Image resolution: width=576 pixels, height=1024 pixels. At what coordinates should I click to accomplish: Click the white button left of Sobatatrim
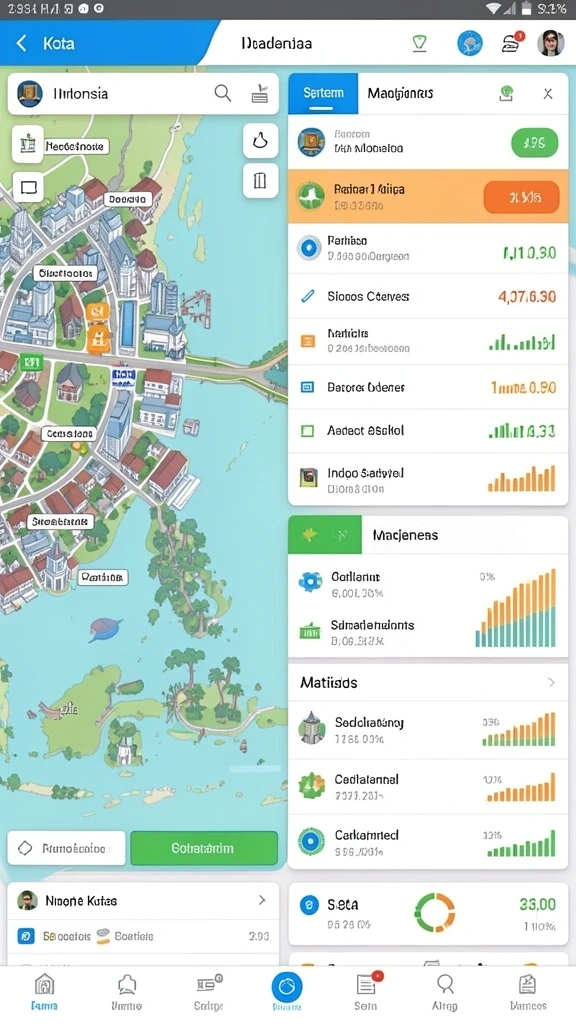tap(66, 848)
